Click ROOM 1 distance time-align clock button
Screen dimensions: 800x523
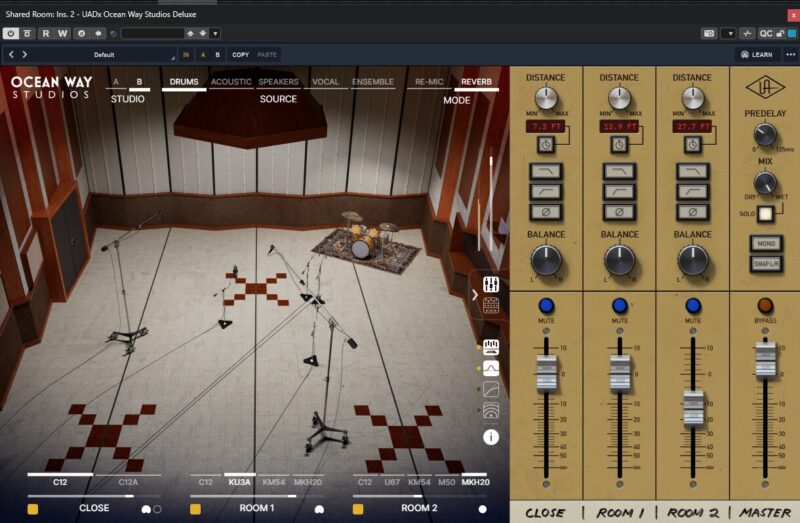pos(619,145)
